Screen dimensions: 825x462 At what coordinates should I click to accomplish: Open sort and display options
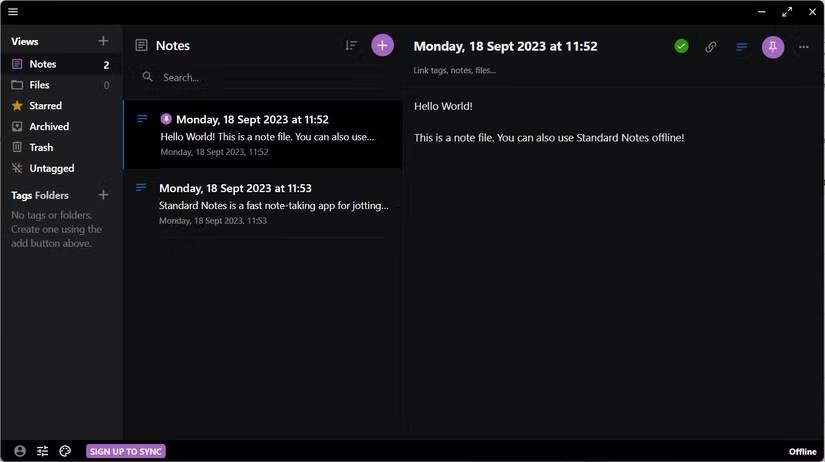pyautogui.click(x=351, y=46)
